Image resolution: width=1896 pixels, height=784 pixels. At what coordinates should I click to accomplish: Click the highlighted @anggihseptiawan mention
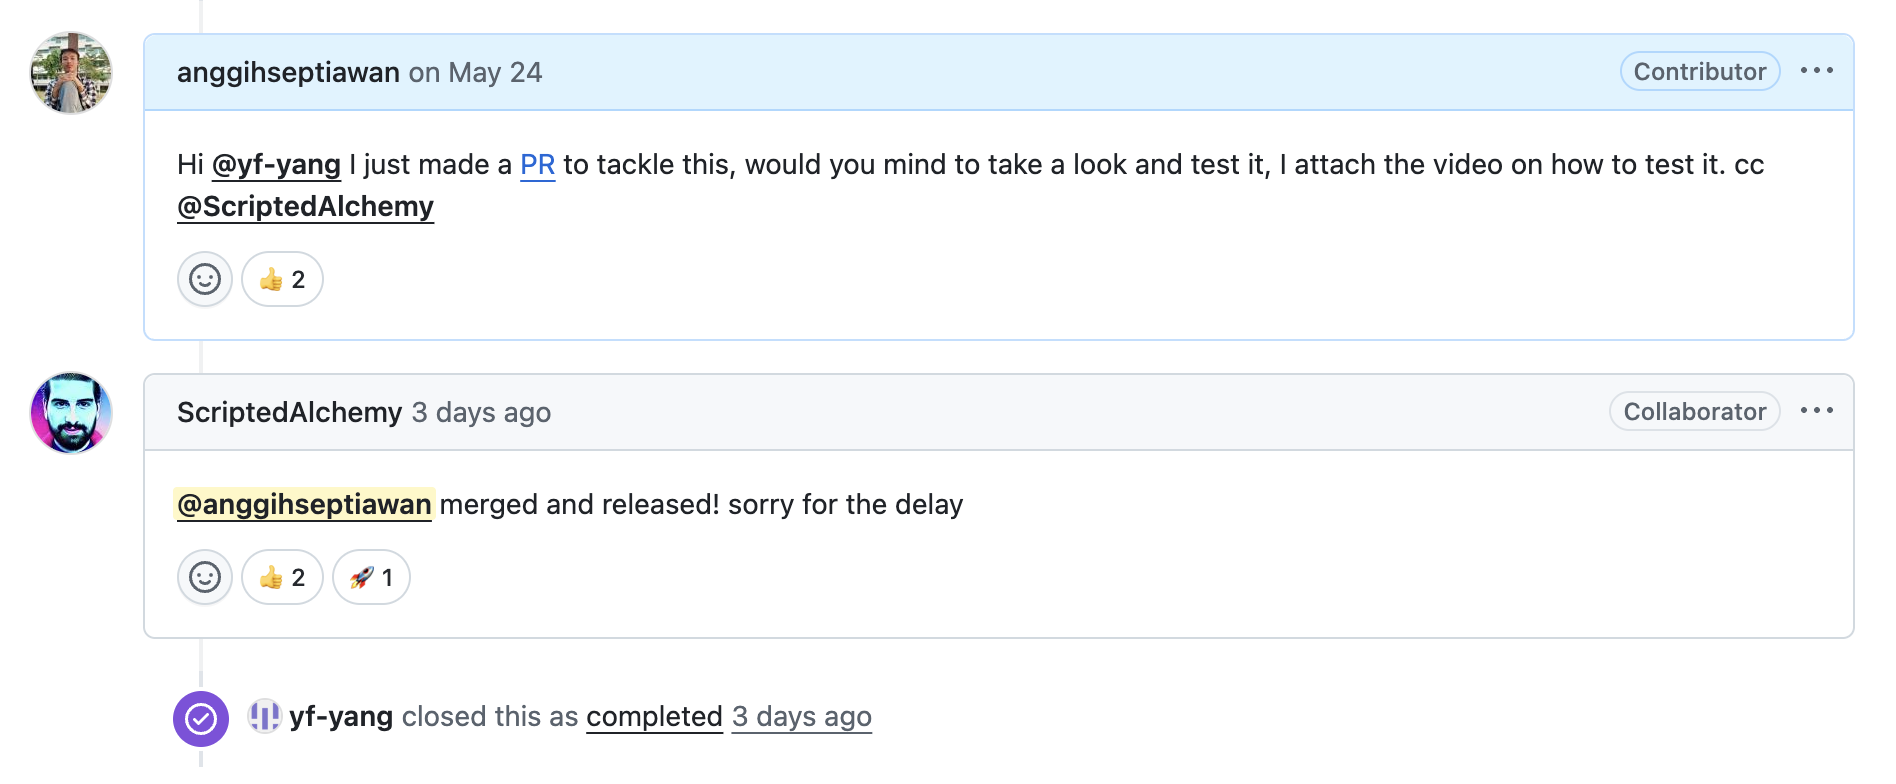304,504
